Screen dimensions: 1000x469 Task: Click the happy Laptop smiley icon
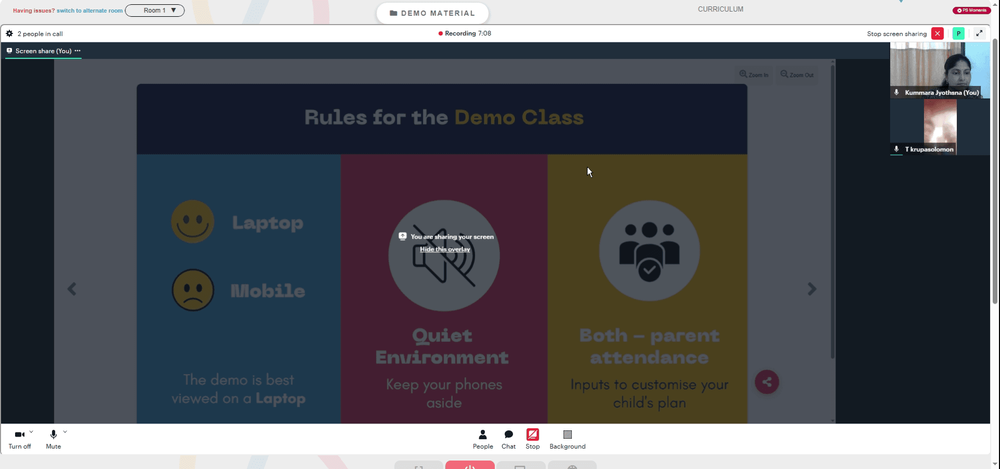pos(193,221)
